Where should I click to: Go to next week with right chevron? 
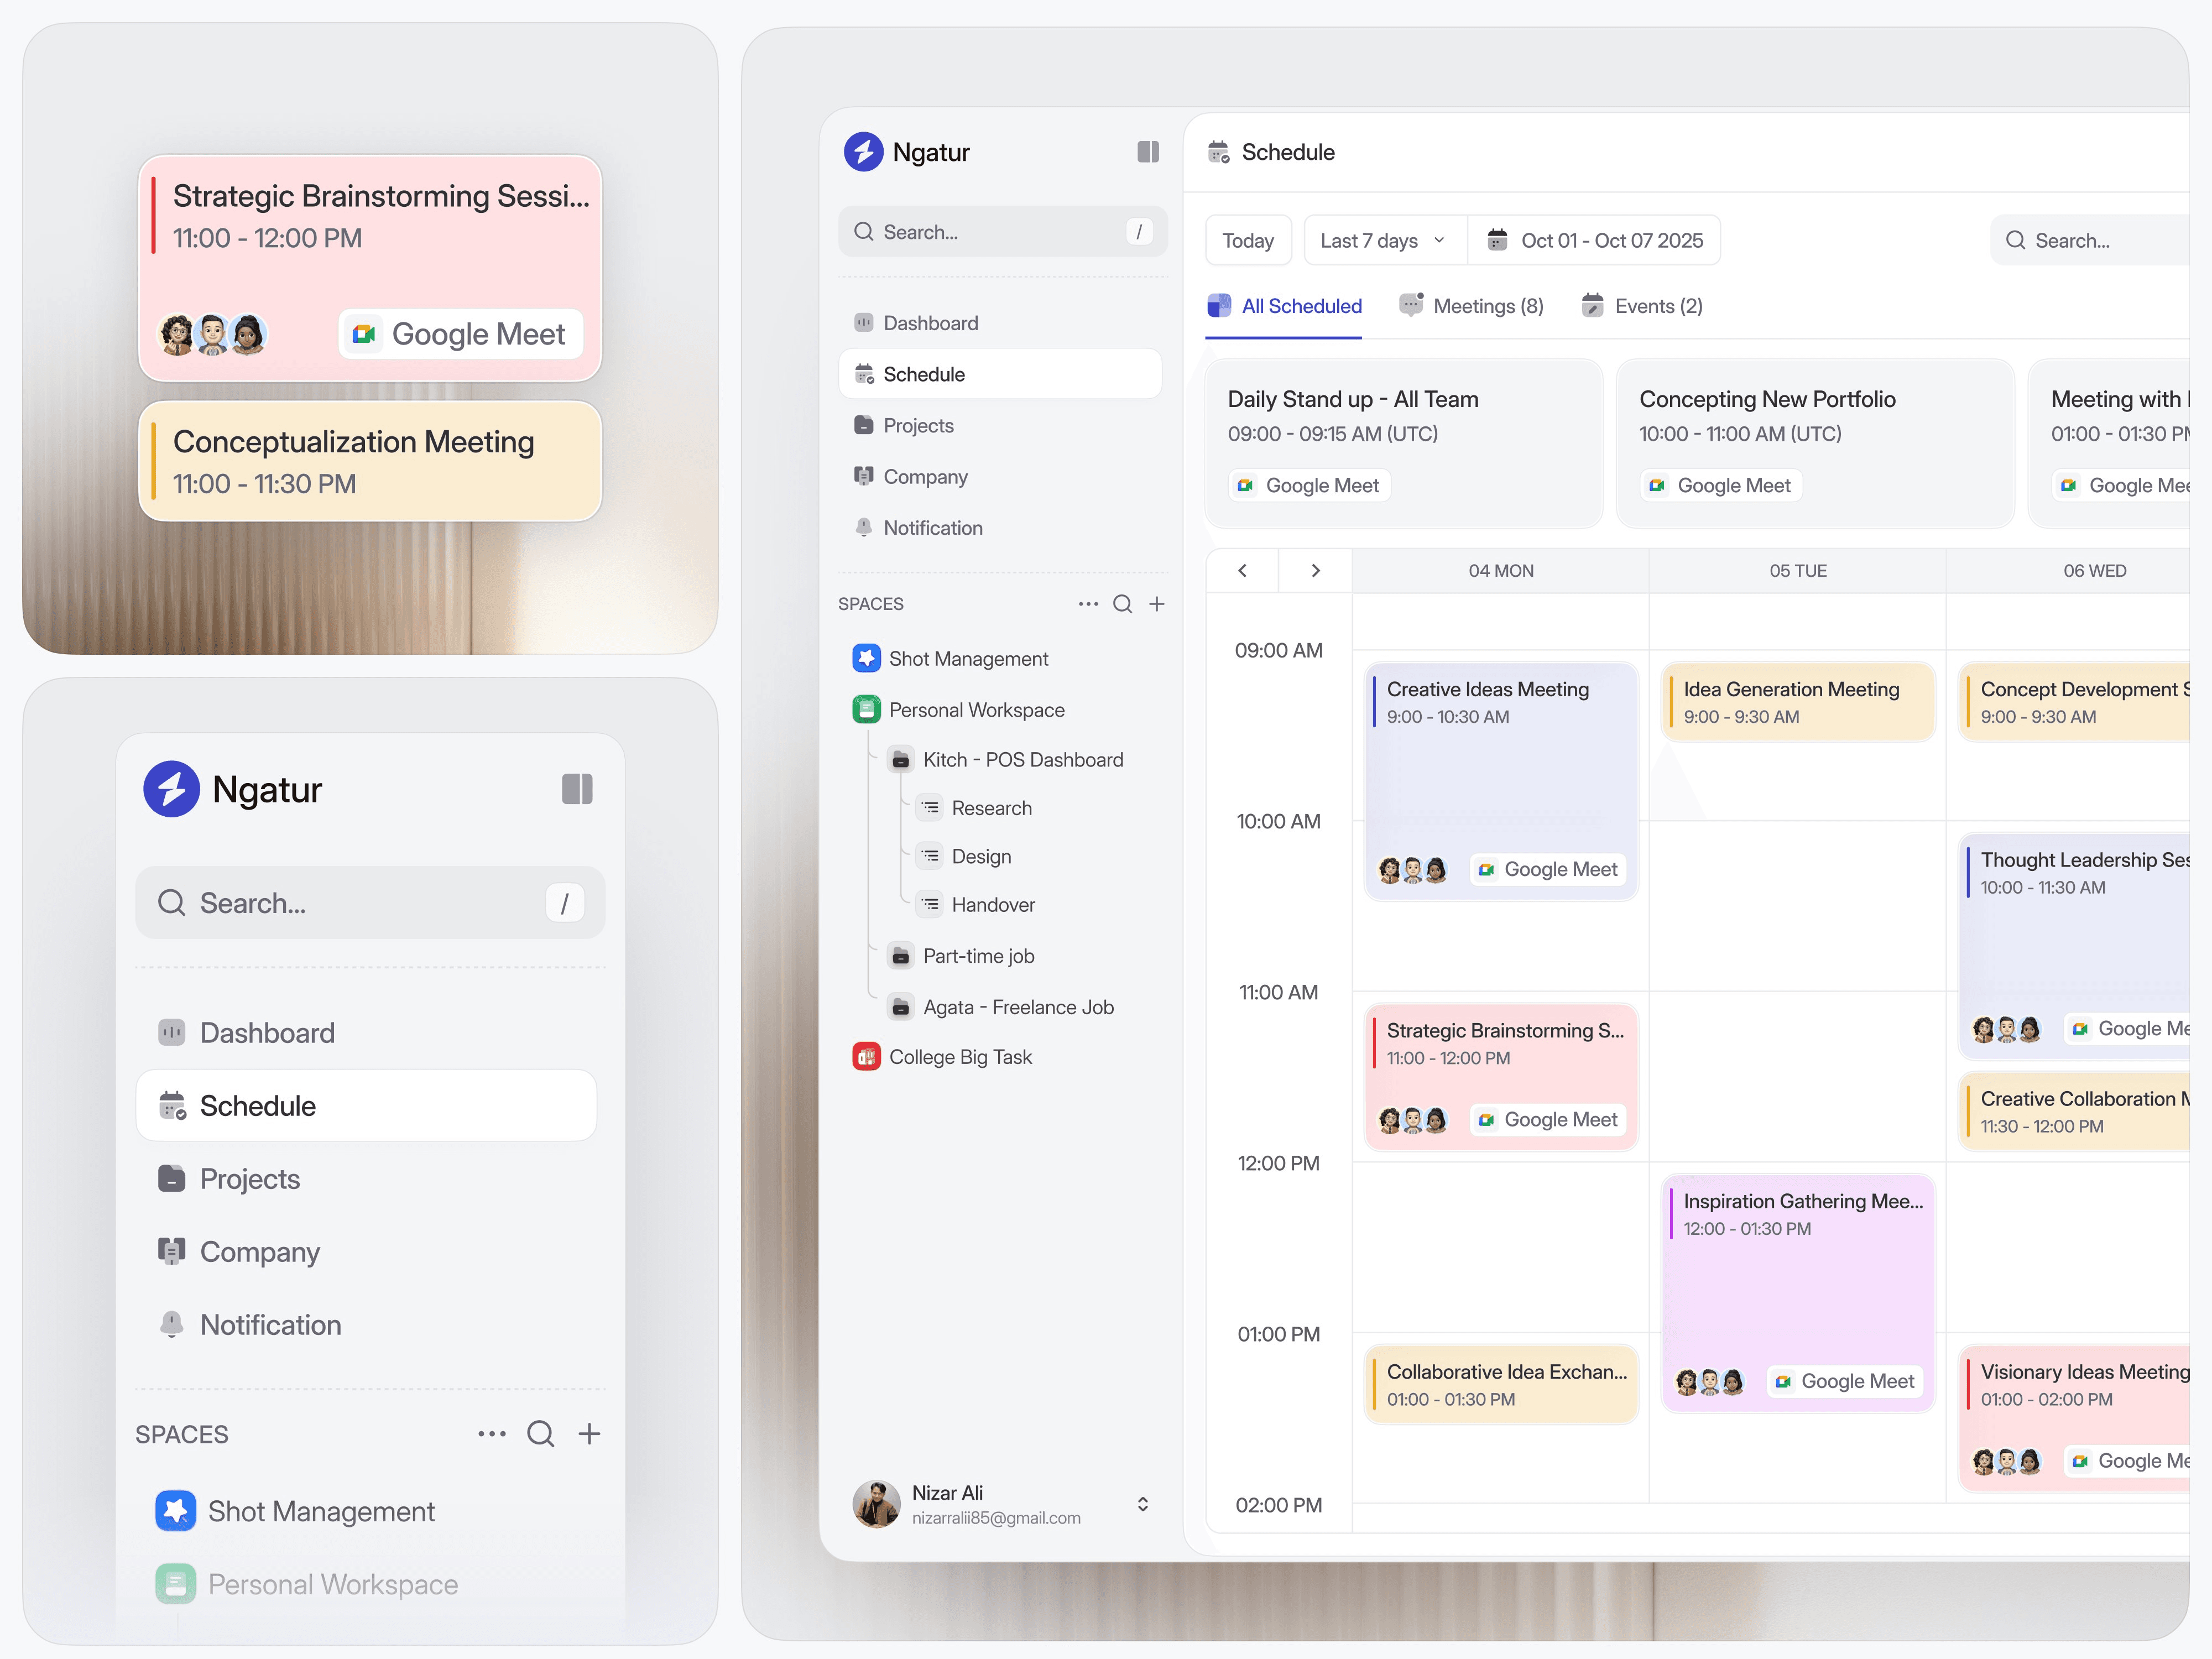tap(1315, 571)
